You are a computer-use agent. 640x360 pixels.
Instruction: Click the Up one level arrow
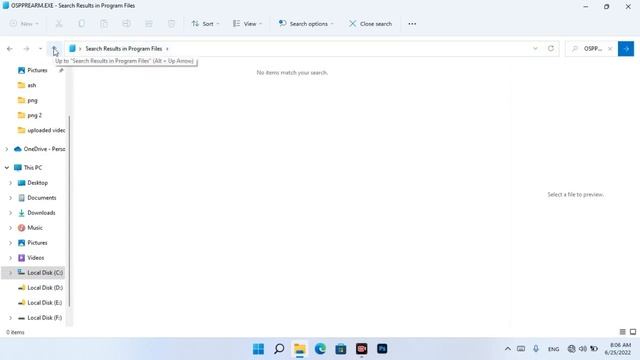point(54,49)
